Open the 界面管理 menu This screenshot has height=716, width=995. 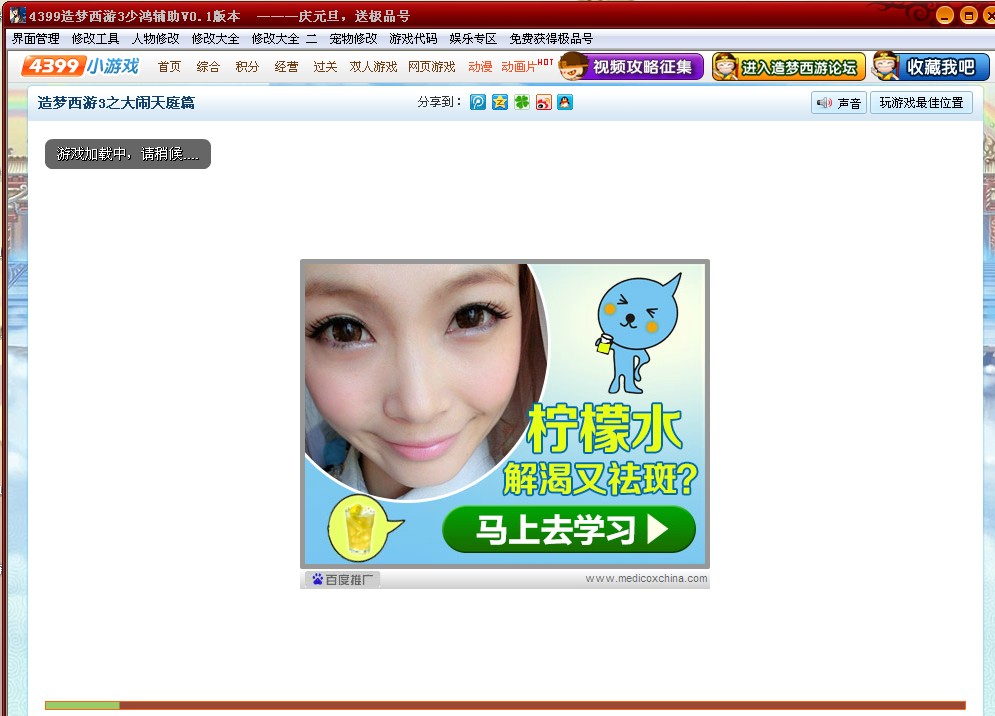click(x=36, y=39)
